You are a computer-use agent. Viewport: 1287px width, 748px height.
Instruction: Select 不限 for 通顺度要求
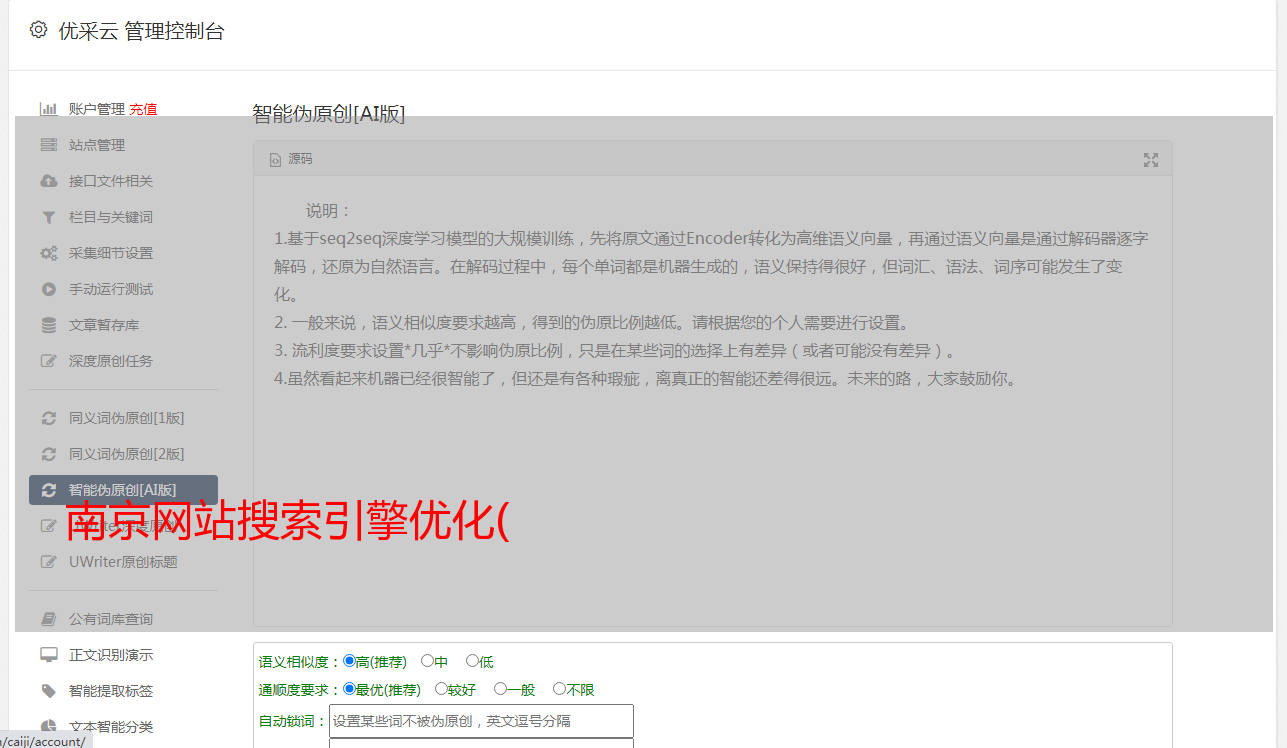pyautogui.click(x=559, y=689)
